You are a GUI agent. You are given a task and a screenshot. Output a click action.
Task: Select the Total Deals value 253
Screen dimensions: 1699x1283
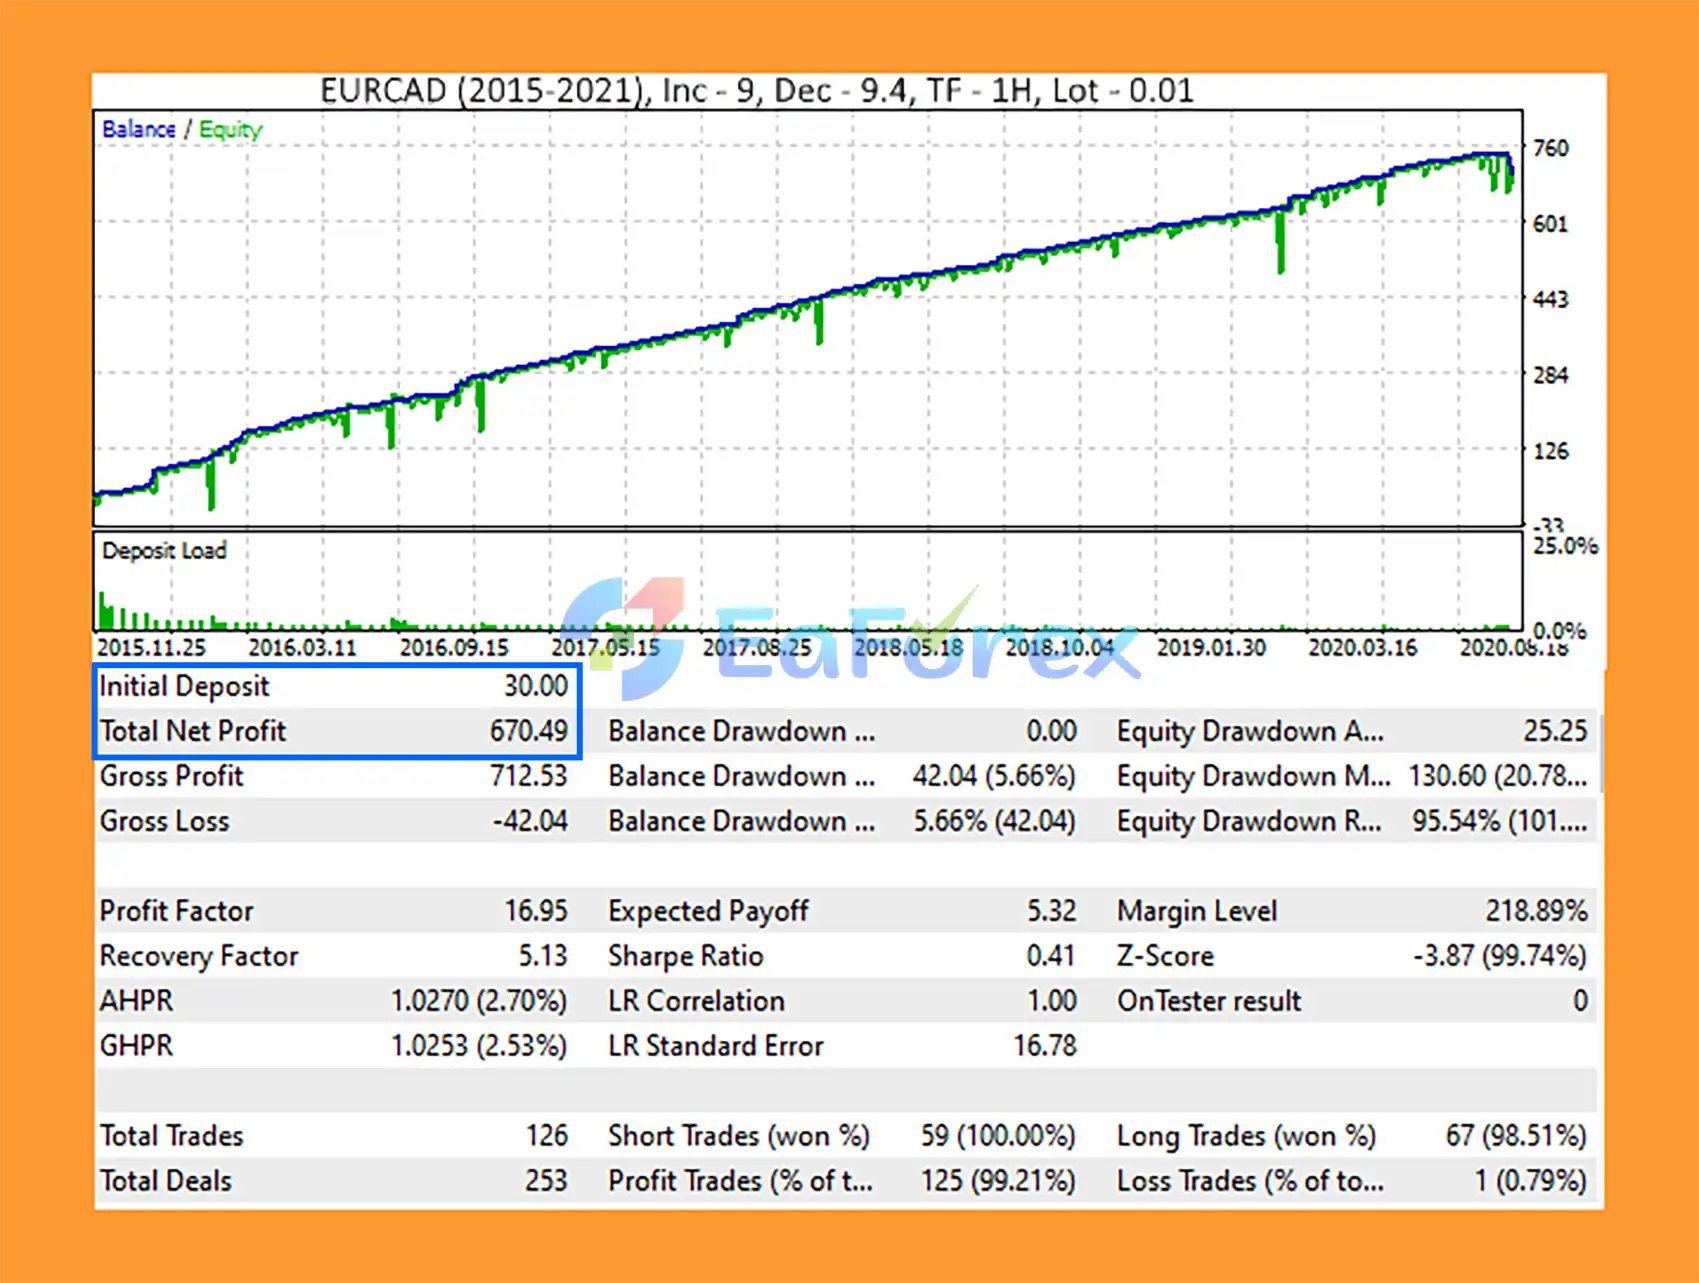pyautogui.click(x=546, y=1181)
